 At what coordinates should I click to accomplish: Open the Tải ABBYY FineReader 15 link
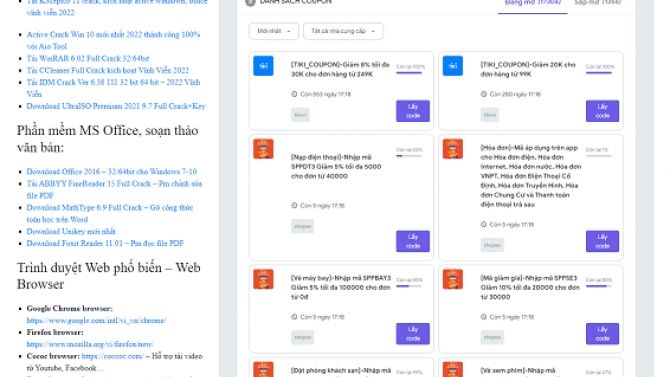115,189
